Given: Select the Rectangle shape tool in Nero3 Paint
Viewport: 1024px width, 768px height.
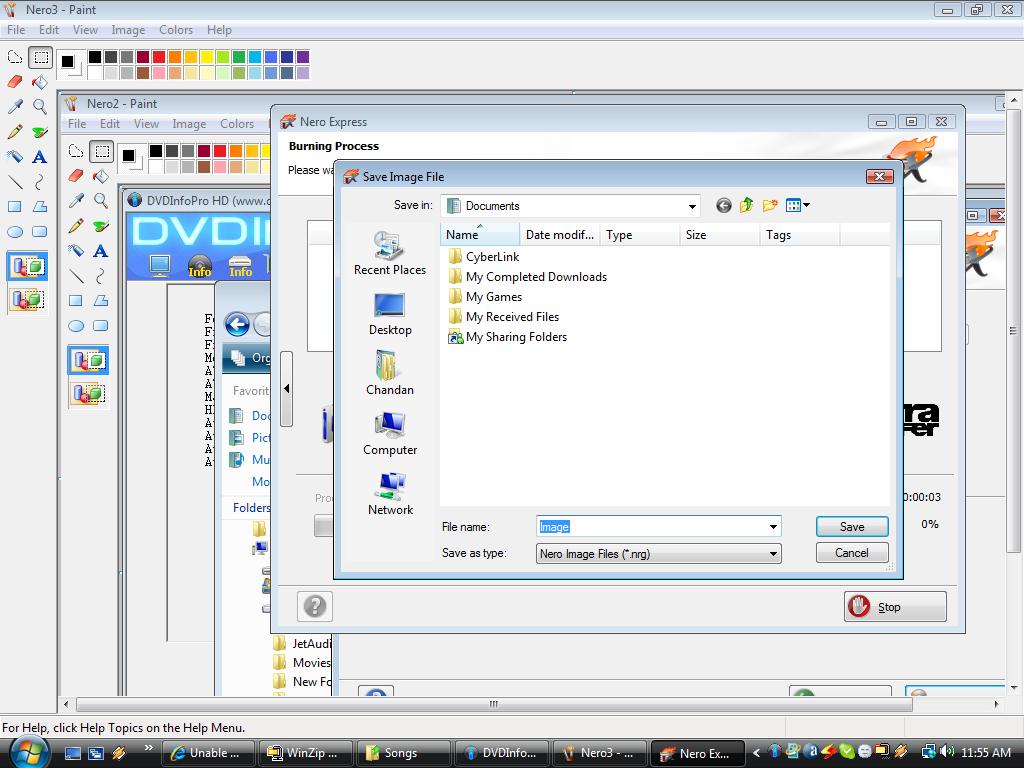Looking at the screenshot, I should point(15,206).
